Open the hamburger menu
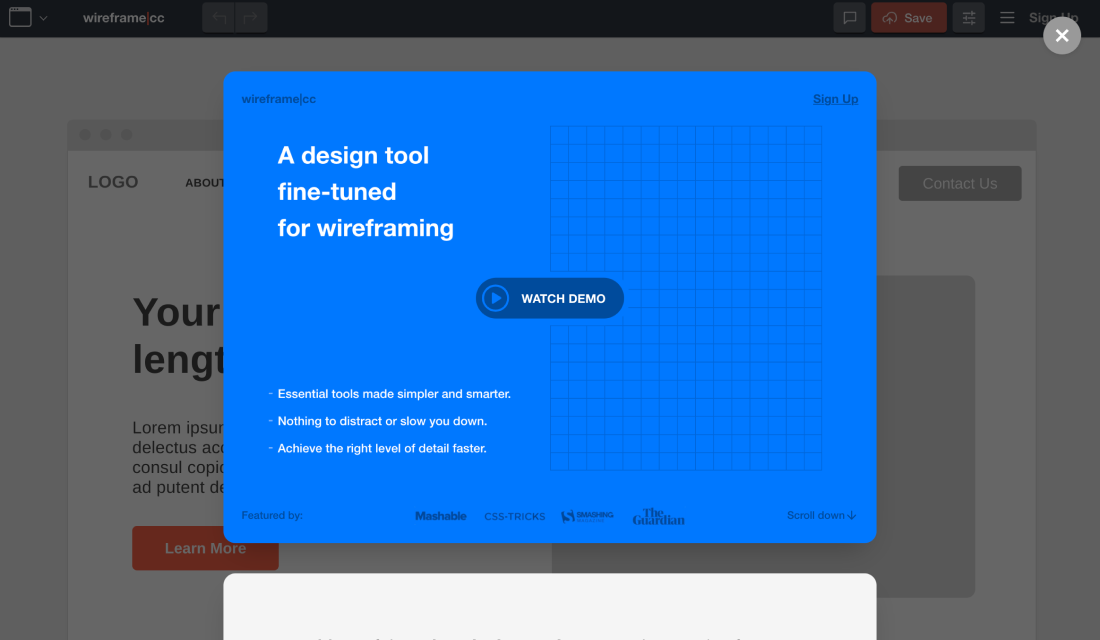This screenshot has width=1100, height=640. click(x=1007, y=18)
